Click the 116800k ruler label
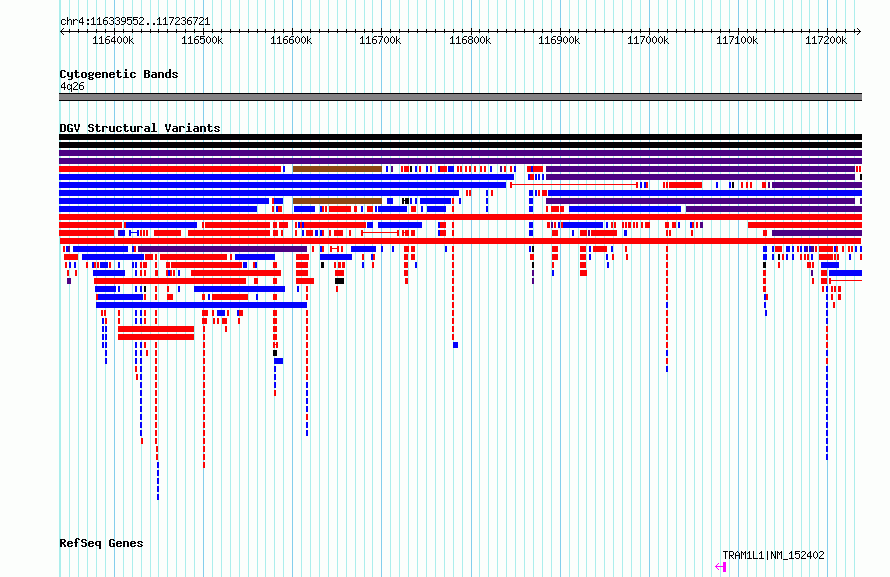Screen dimensions: 890x577 470,40
